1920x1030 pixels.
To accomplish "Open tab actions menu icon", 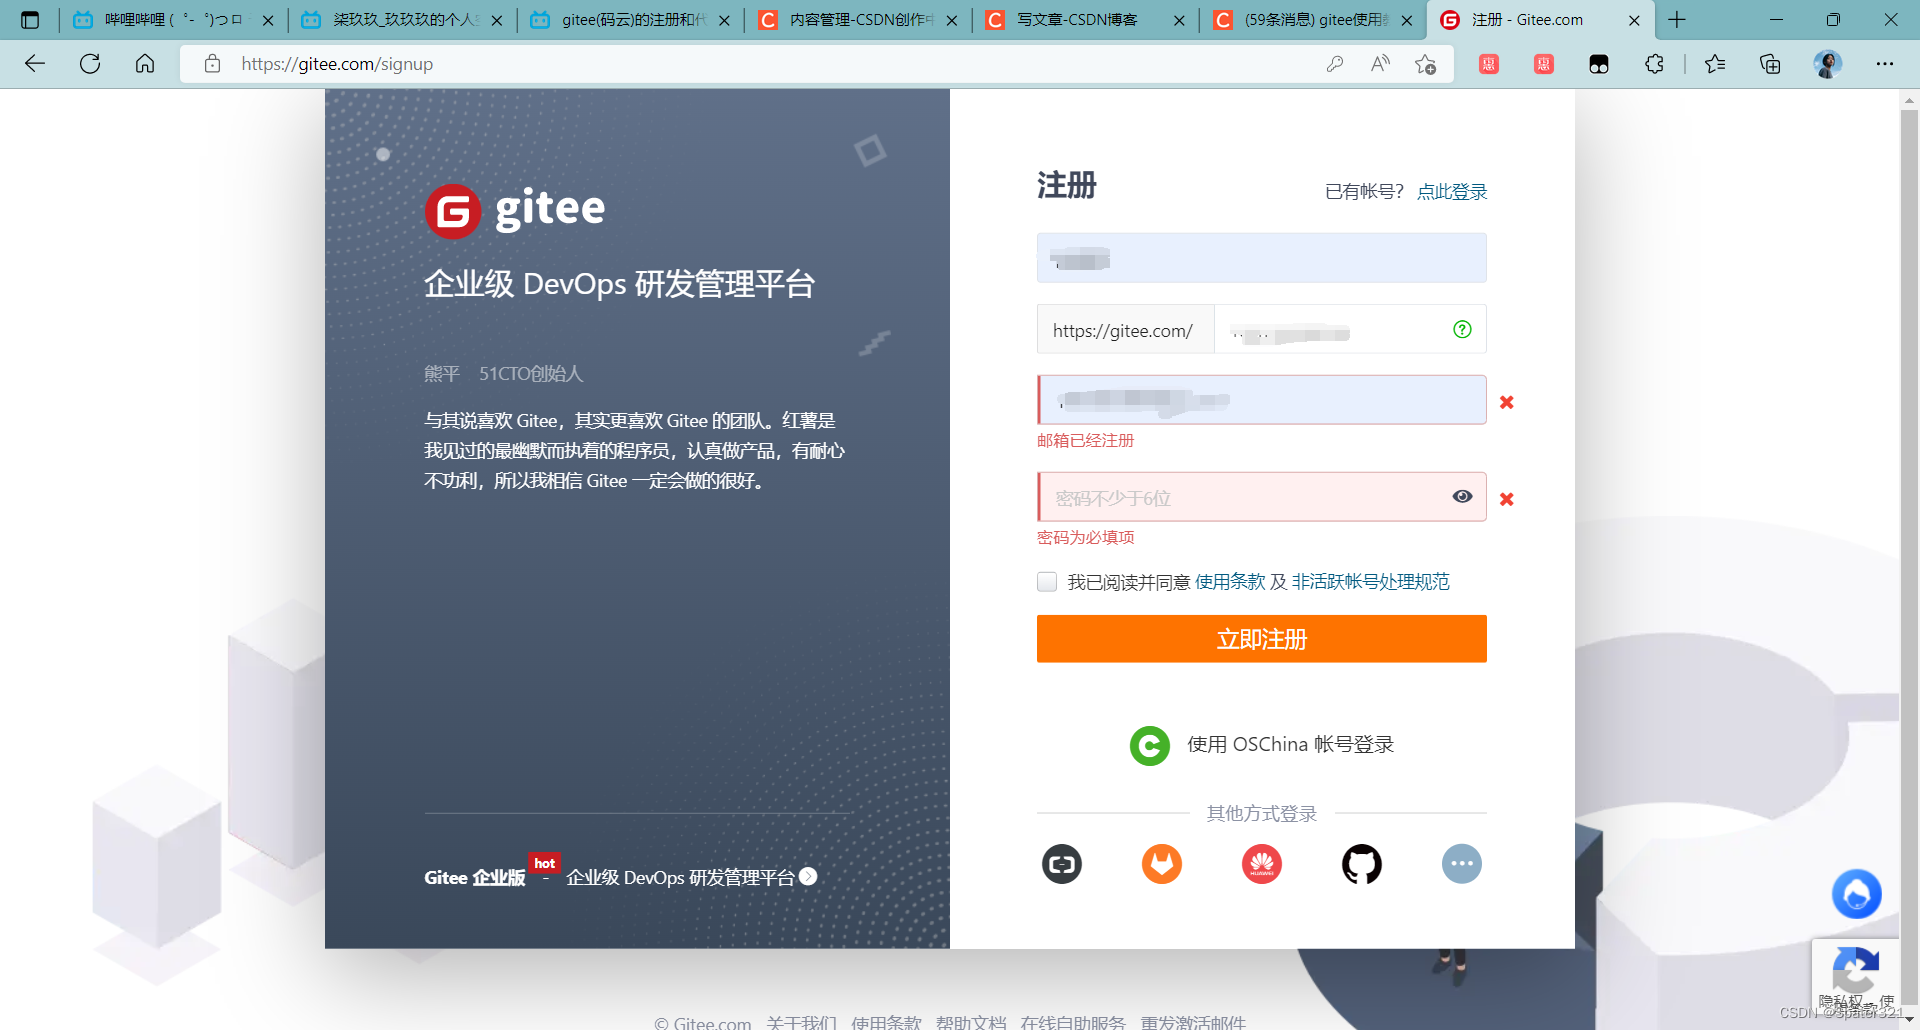I will [x=30, y=20].
